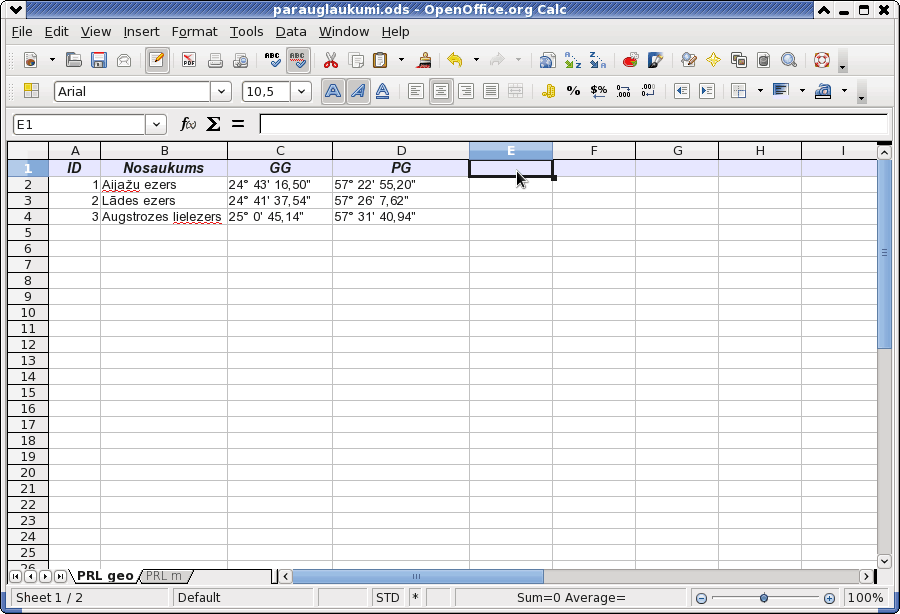Viewport: 900px width, 614px height.
Task: Open the Paste options dropdown arrow
Action: coord(401,60)
